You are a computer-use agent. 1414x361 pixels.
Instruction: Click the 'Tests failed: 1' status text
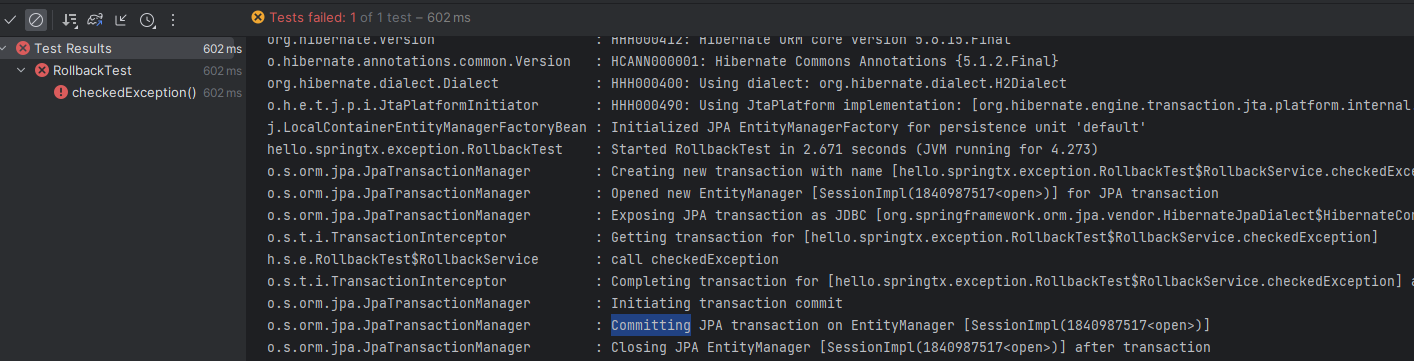[x=313, y=17]
